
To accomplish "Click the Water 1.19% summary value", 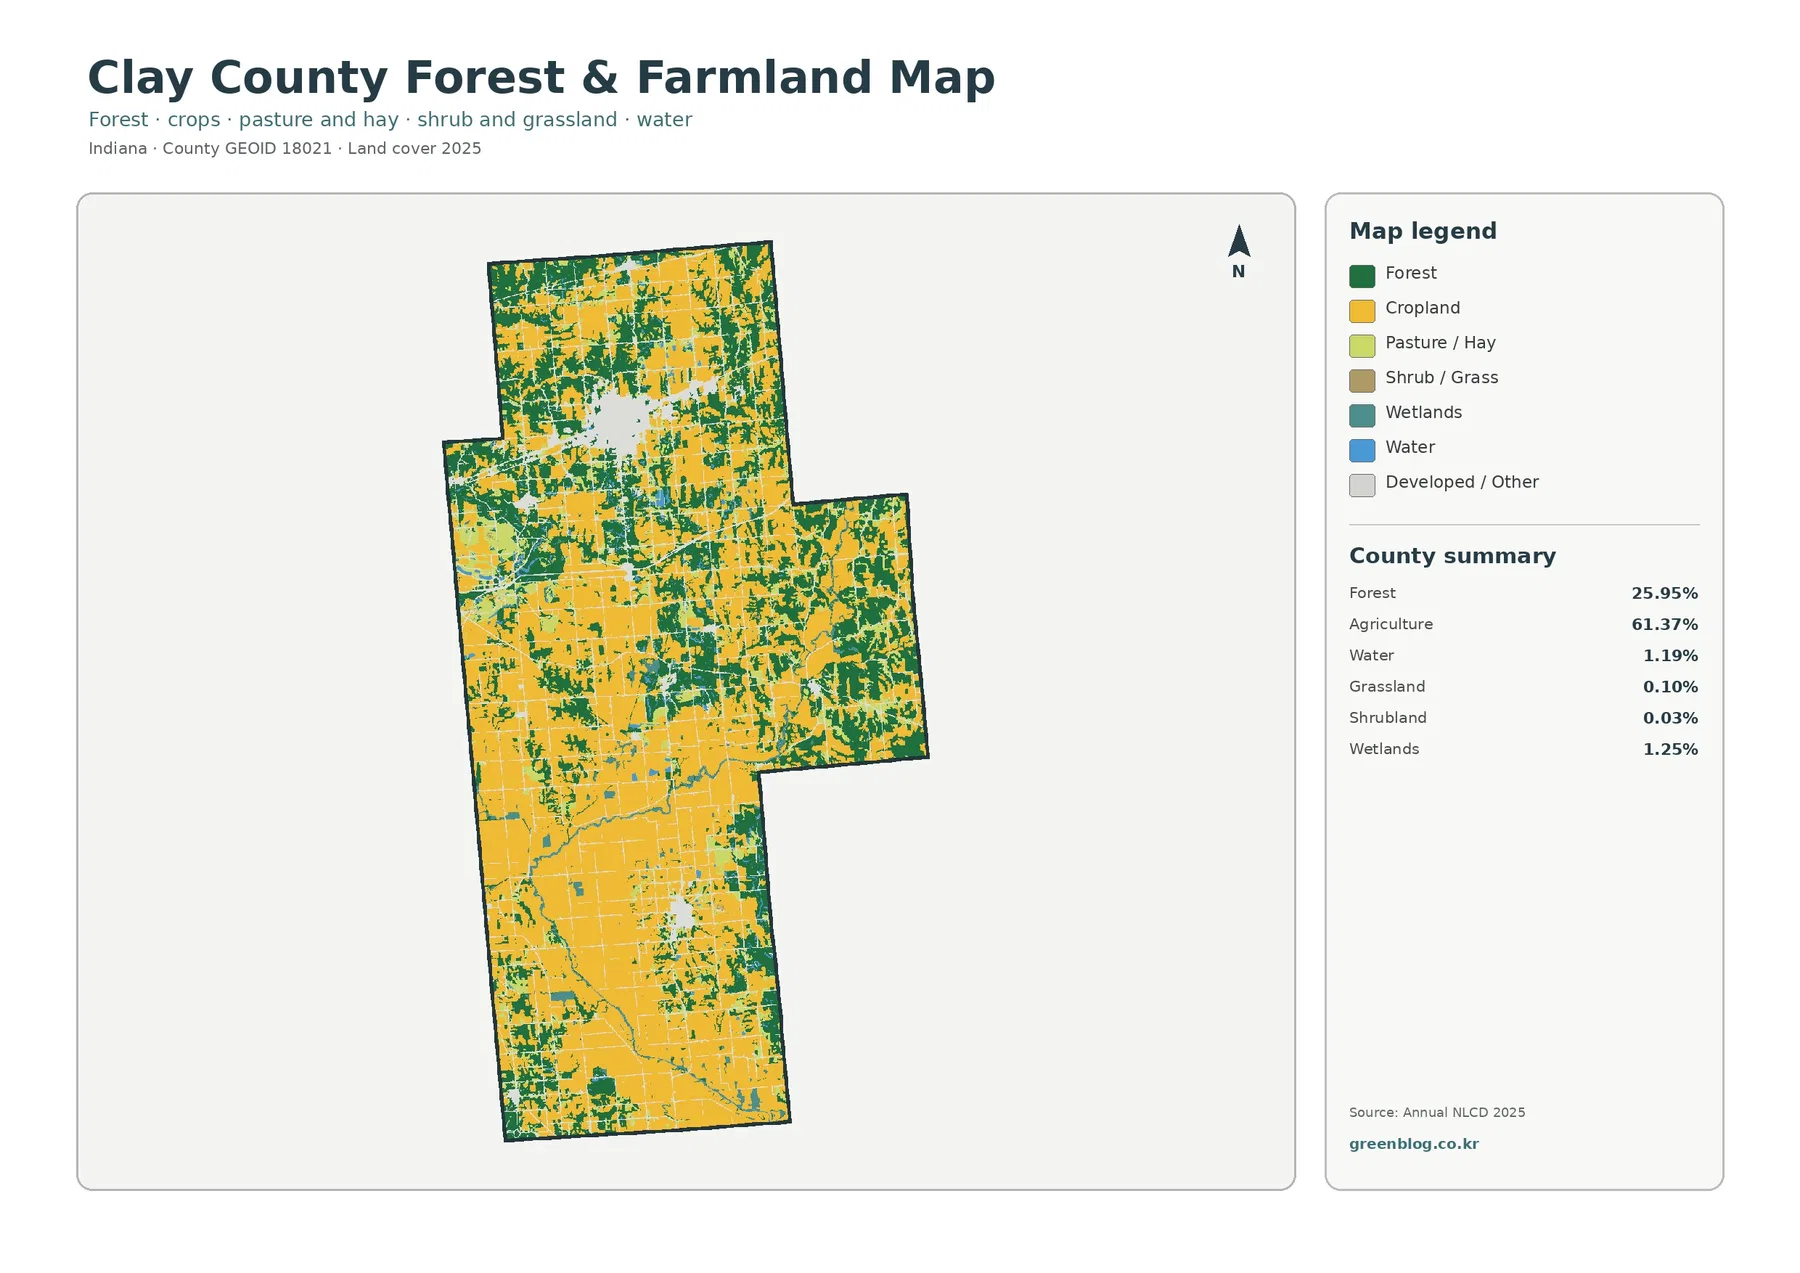I will click(1670, 656).
